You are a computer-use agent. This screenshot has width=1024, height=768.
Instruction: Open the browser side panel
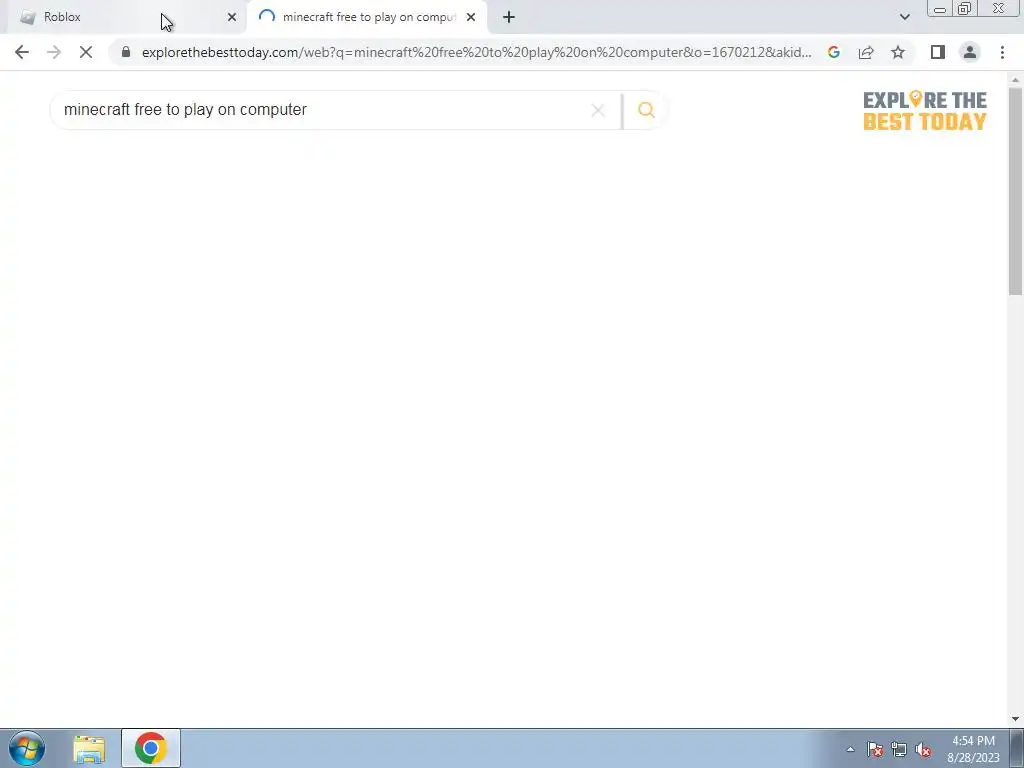tap(938, 52)
